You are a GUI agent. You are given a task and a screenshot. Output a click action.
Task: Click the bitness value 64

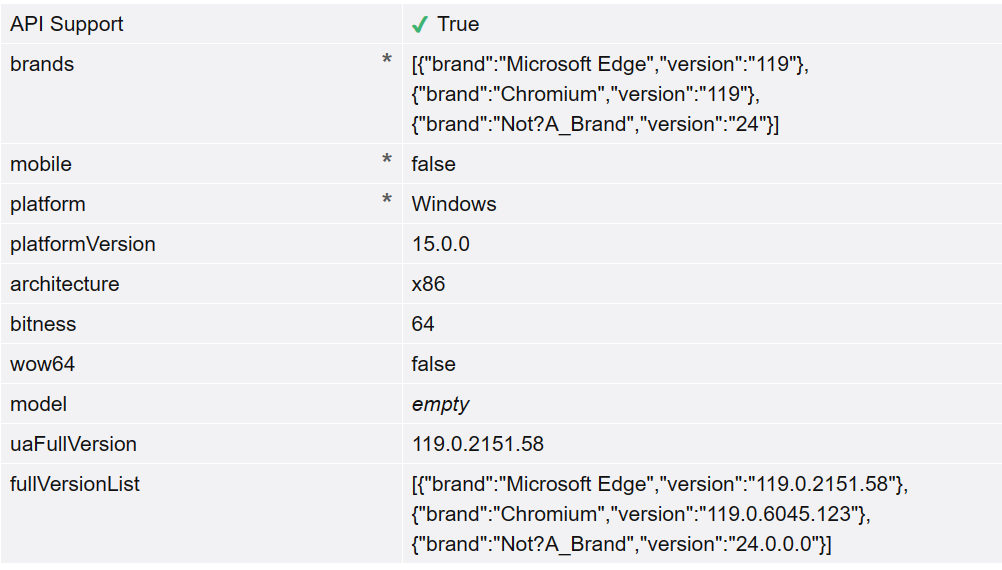click(x=423, y=324)
